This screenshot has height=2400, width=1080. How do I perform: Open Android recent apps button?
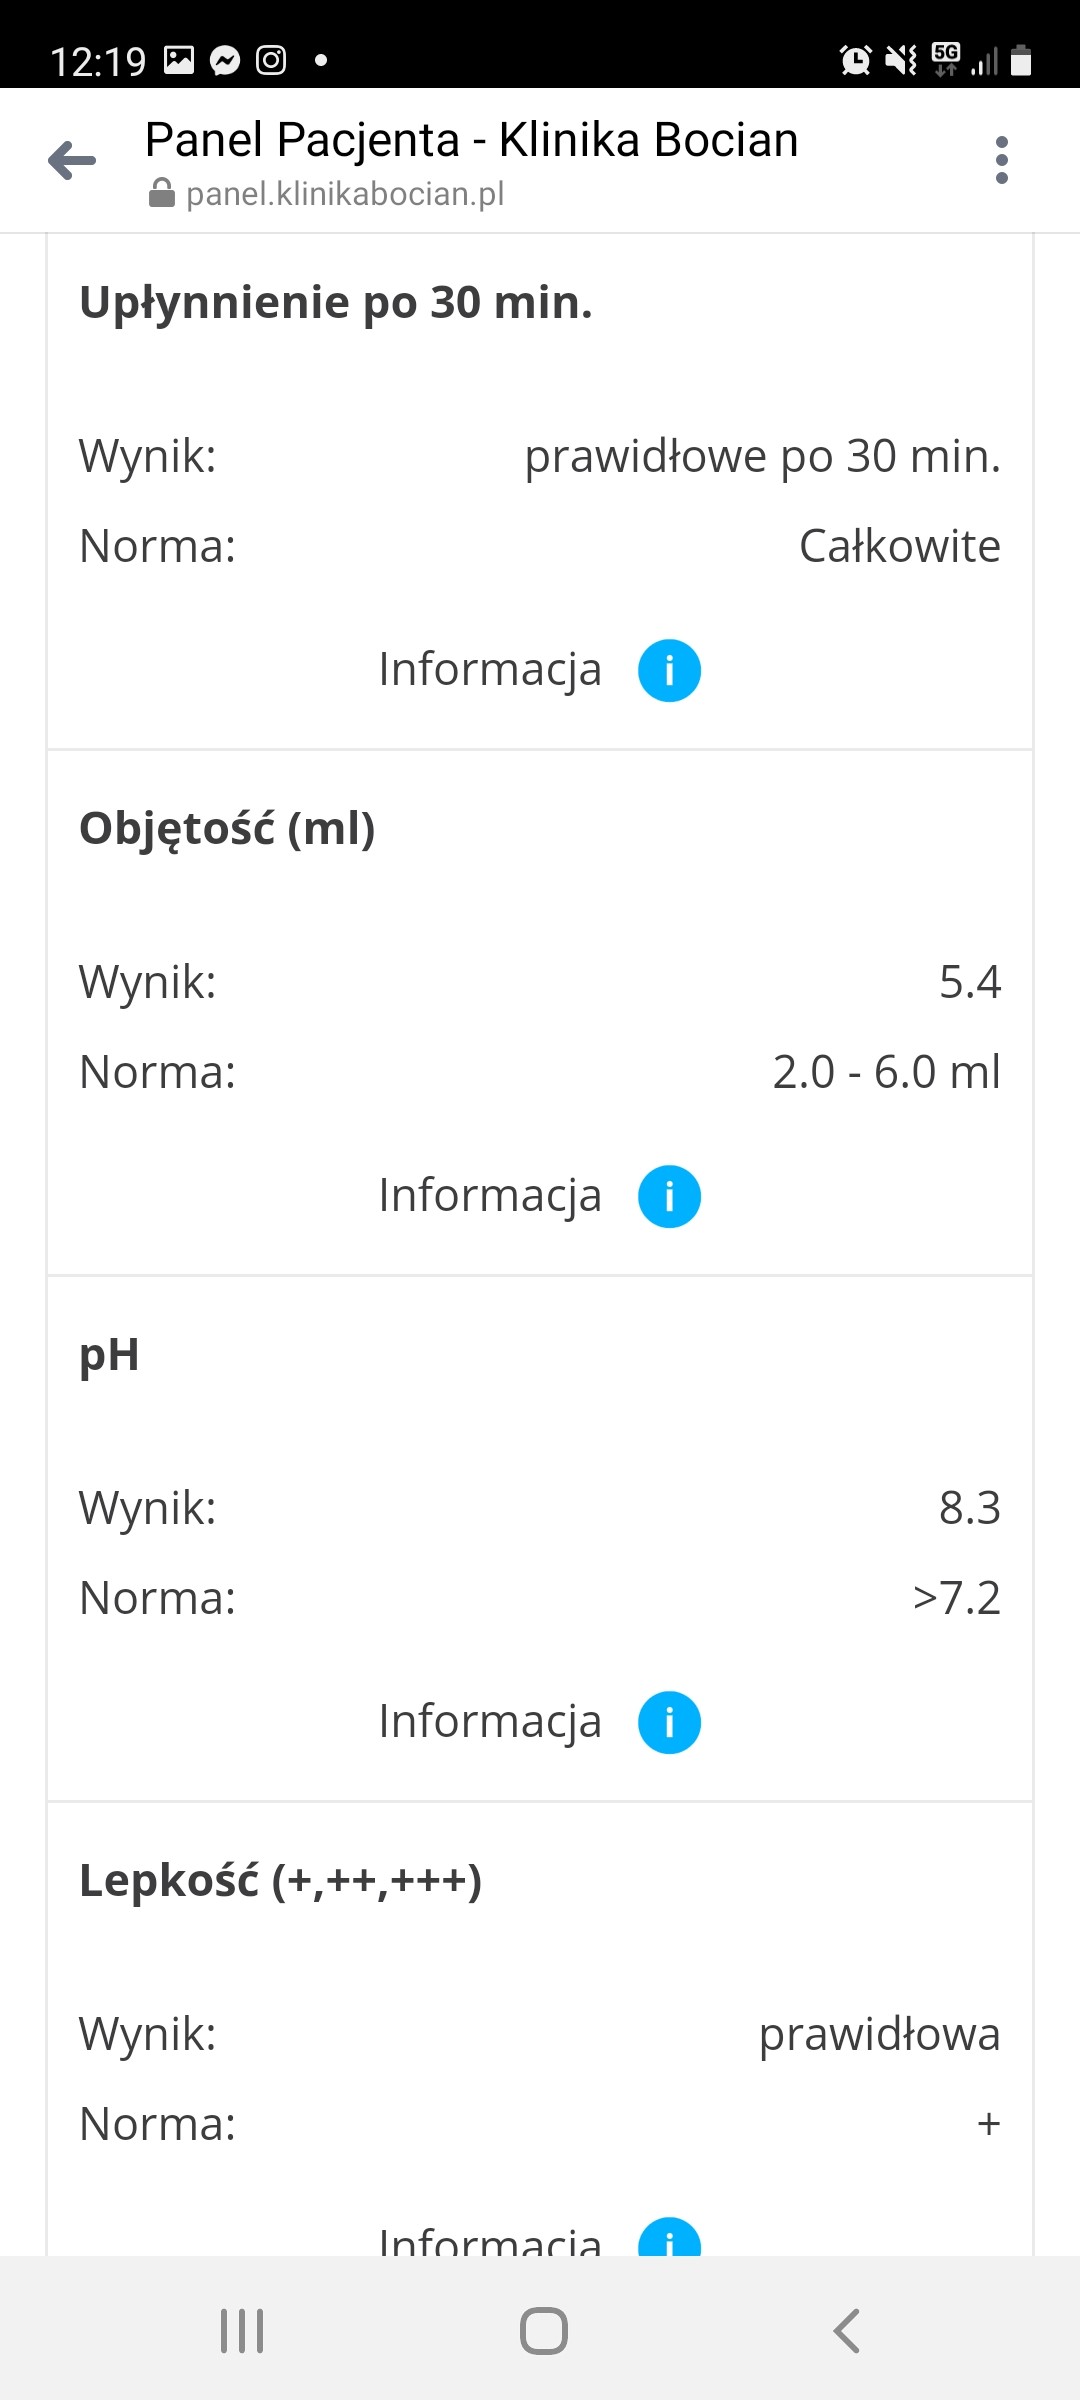[242, 2330]
